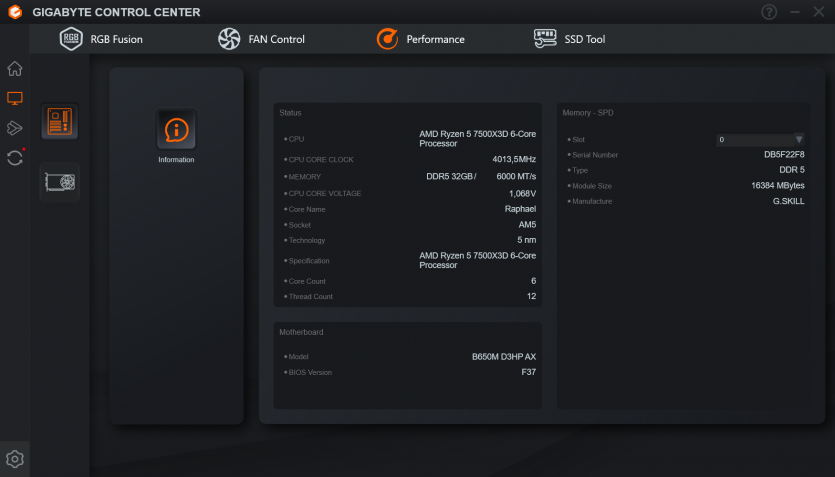The image size is (835, 477).
Task: Open the SSD Tool tab
Action: 570,39
